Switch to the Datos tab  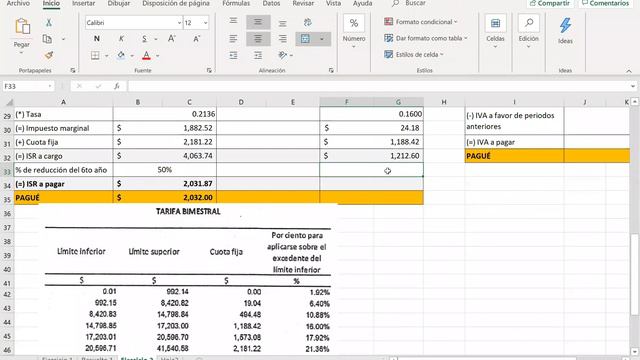pos(271,3)
